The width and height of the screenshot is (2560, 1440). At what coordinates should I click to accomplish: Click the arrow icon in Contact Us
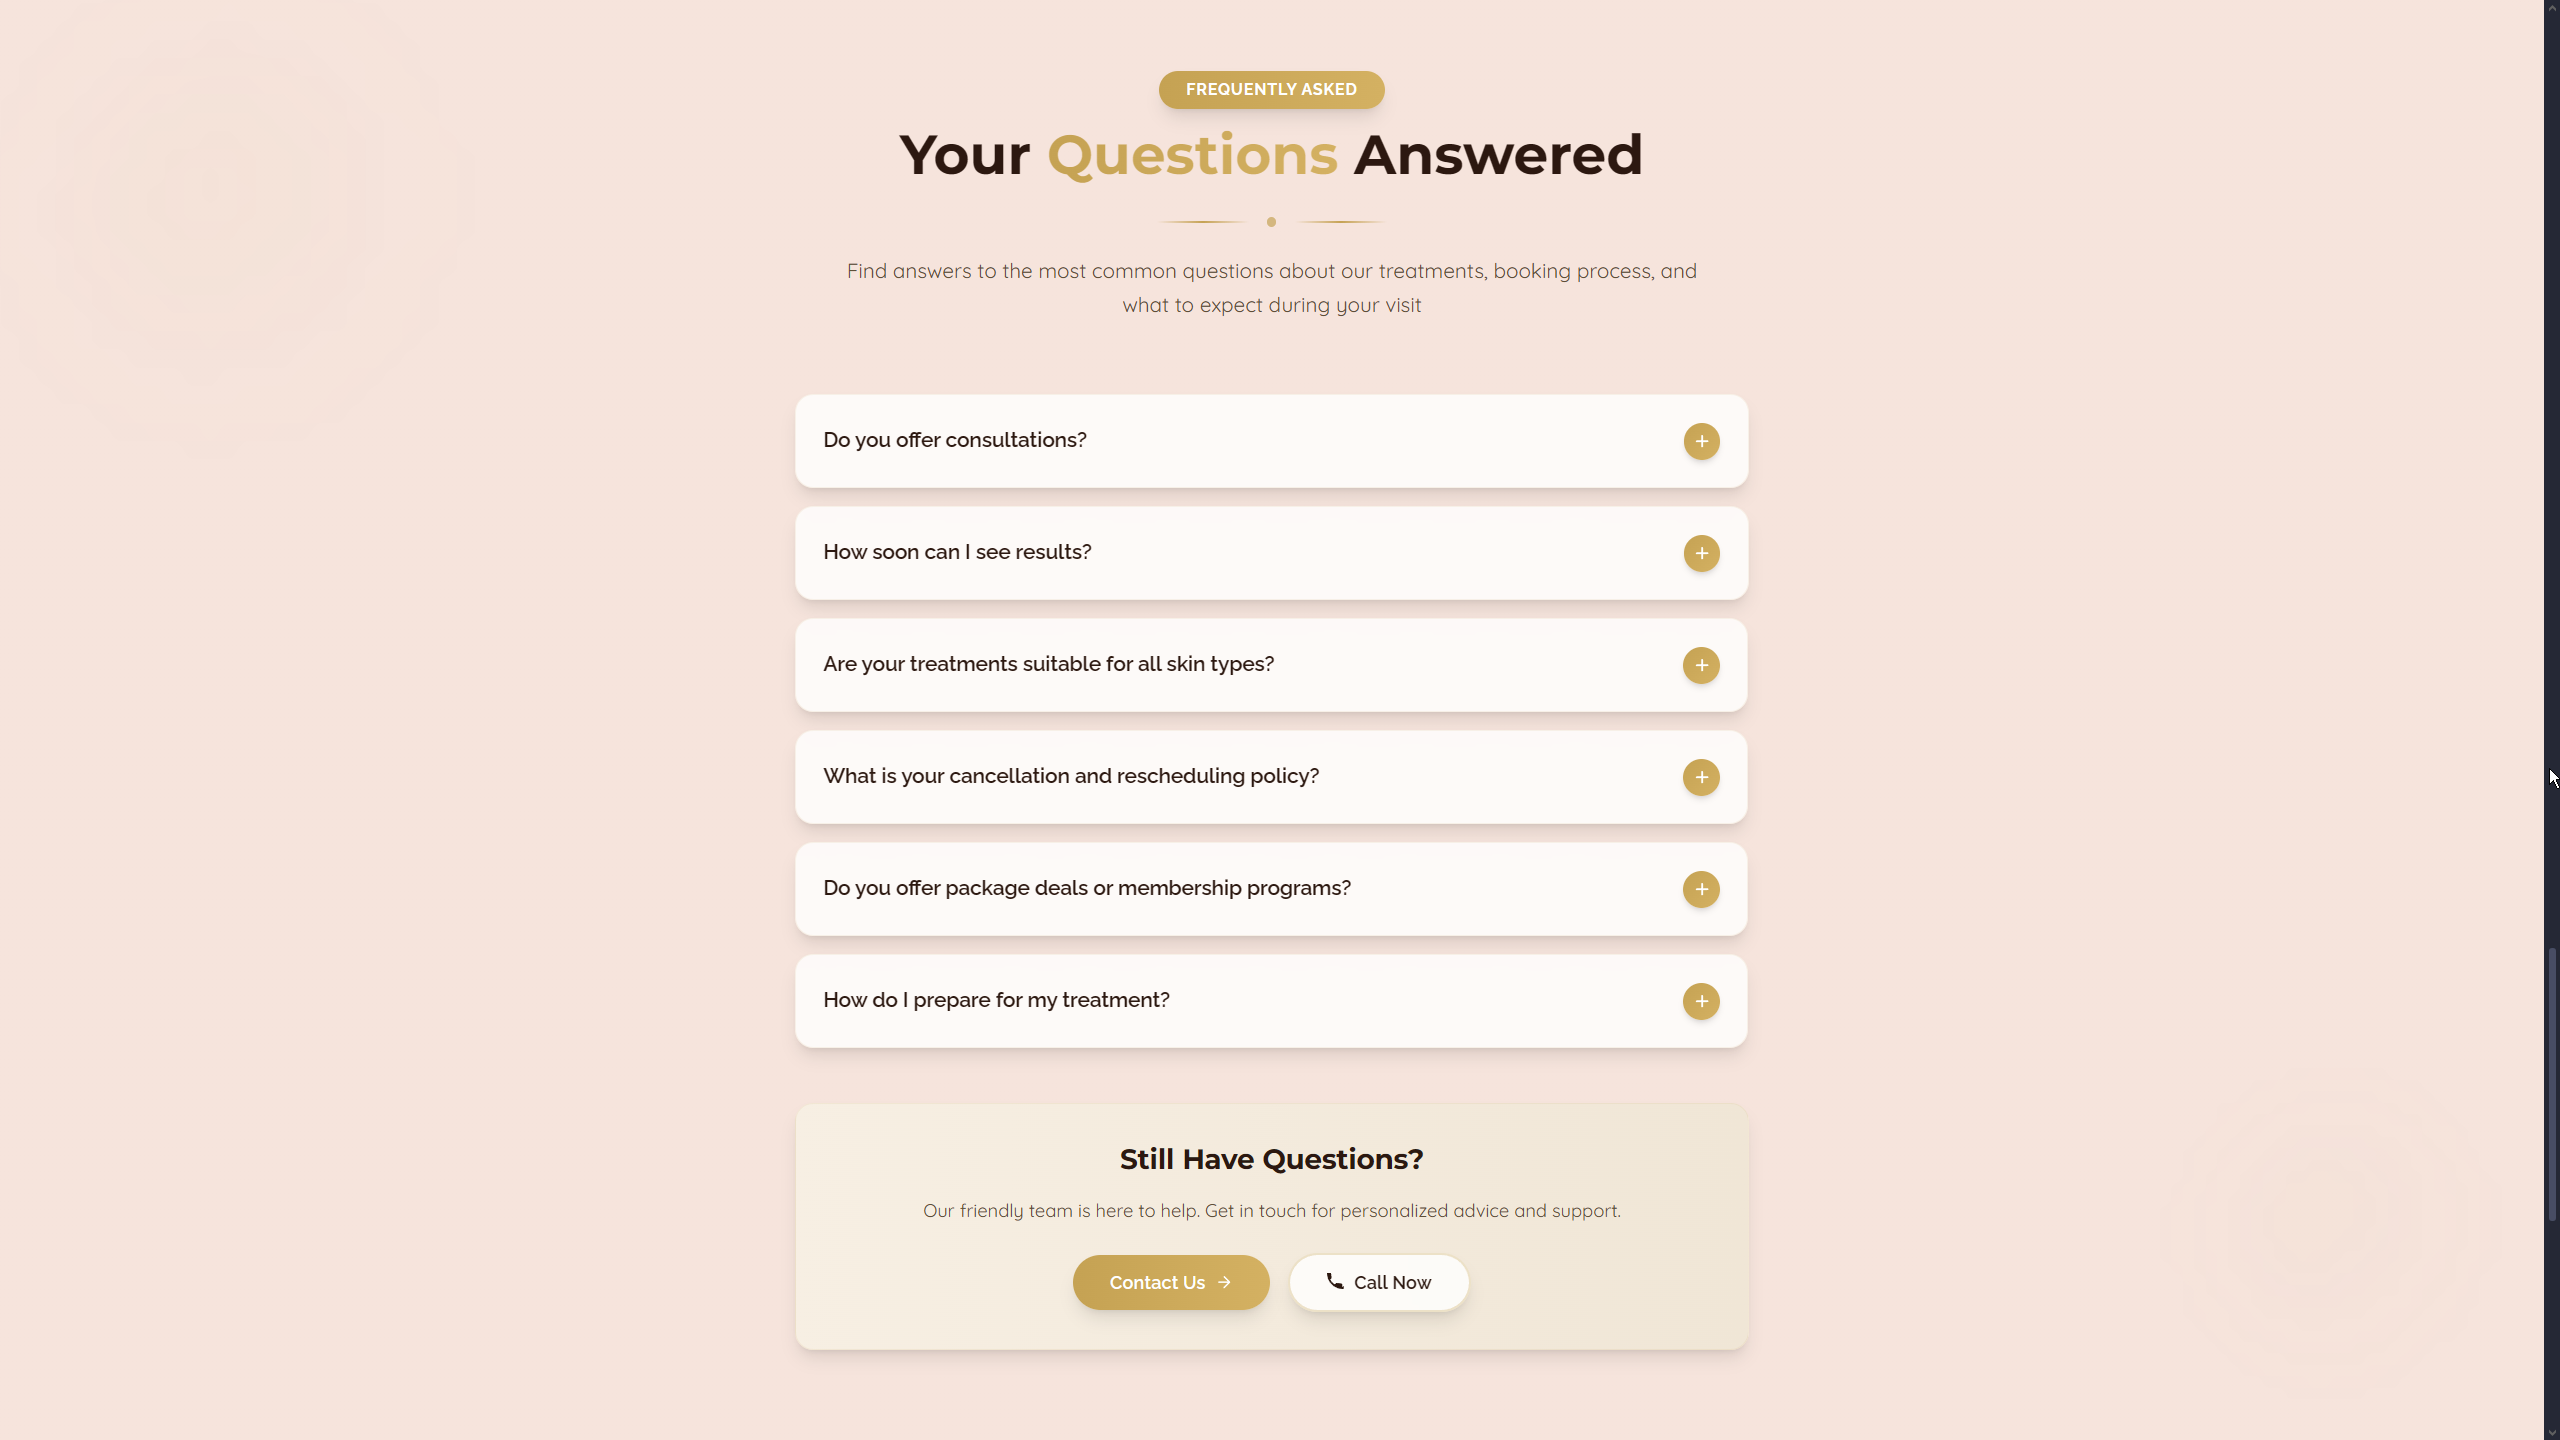click(1224, 1282)
